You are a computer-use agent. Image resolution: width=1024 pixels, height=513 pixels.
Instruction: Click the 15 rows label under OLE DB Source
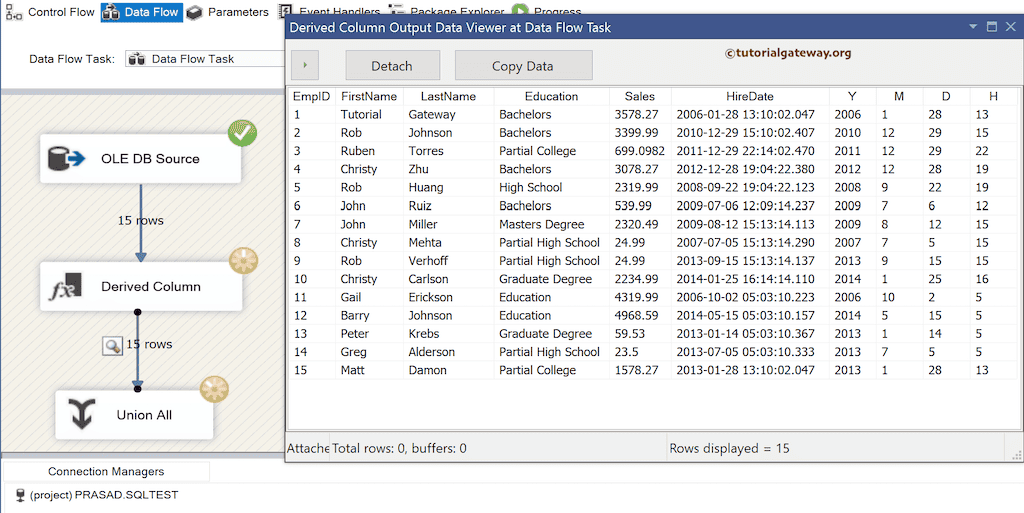[x=140, y=221]
